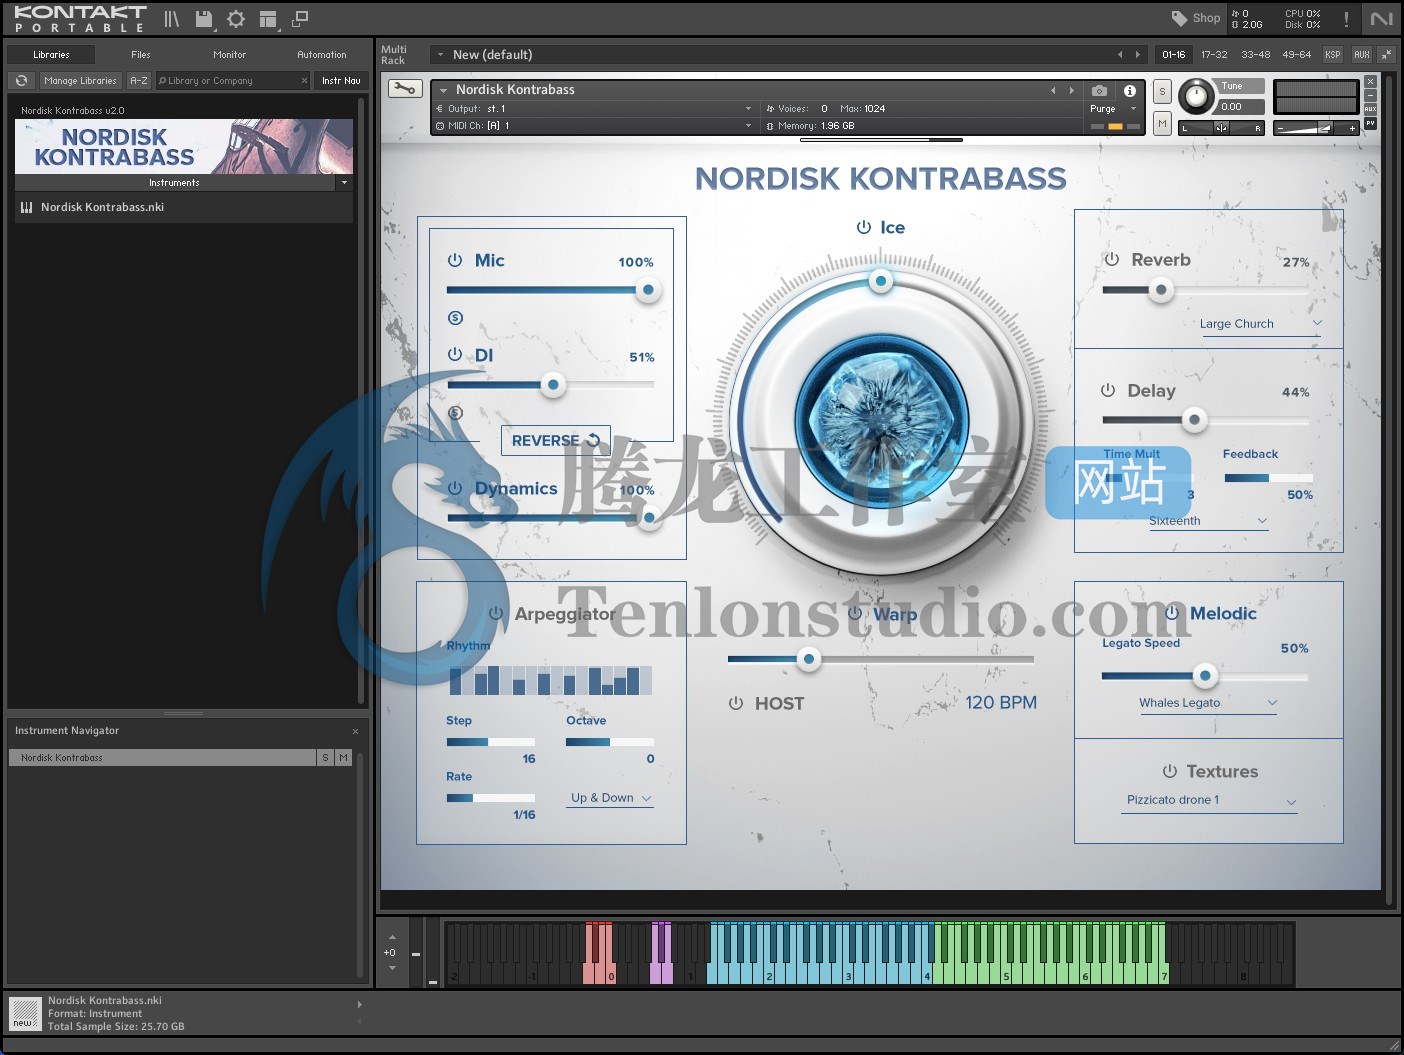The height and width of the screenshot is (1055, 1404).
Task: Click the minimized view icon
Action: click(300, 19)
